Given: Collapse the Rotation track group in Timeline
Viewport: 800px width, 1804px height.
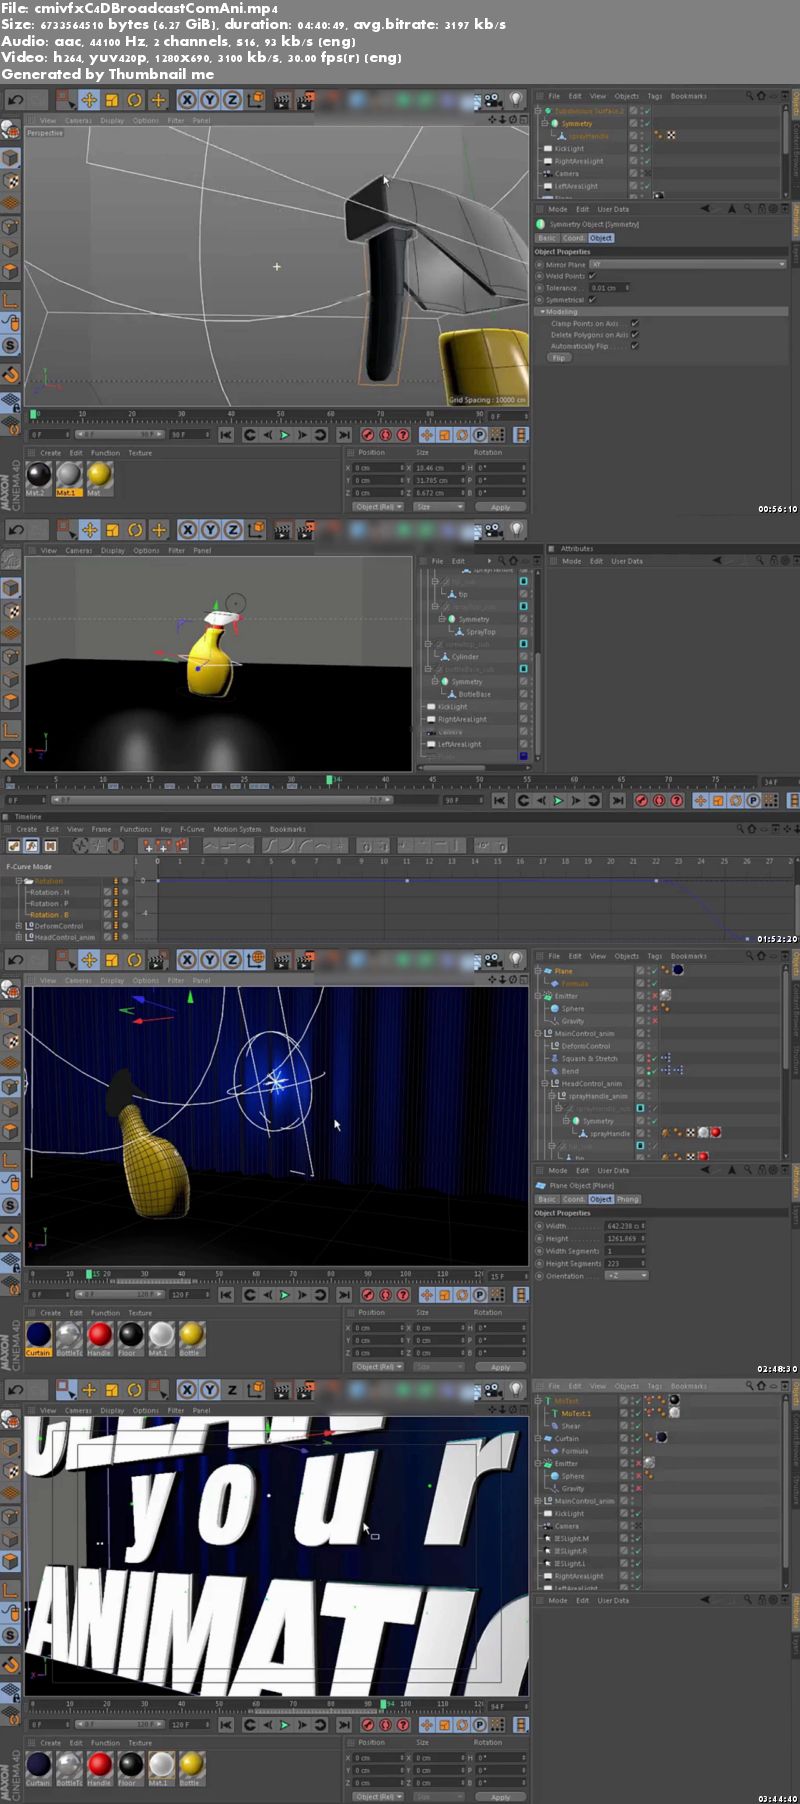Looking at the screenshot, I should [18, 881].
